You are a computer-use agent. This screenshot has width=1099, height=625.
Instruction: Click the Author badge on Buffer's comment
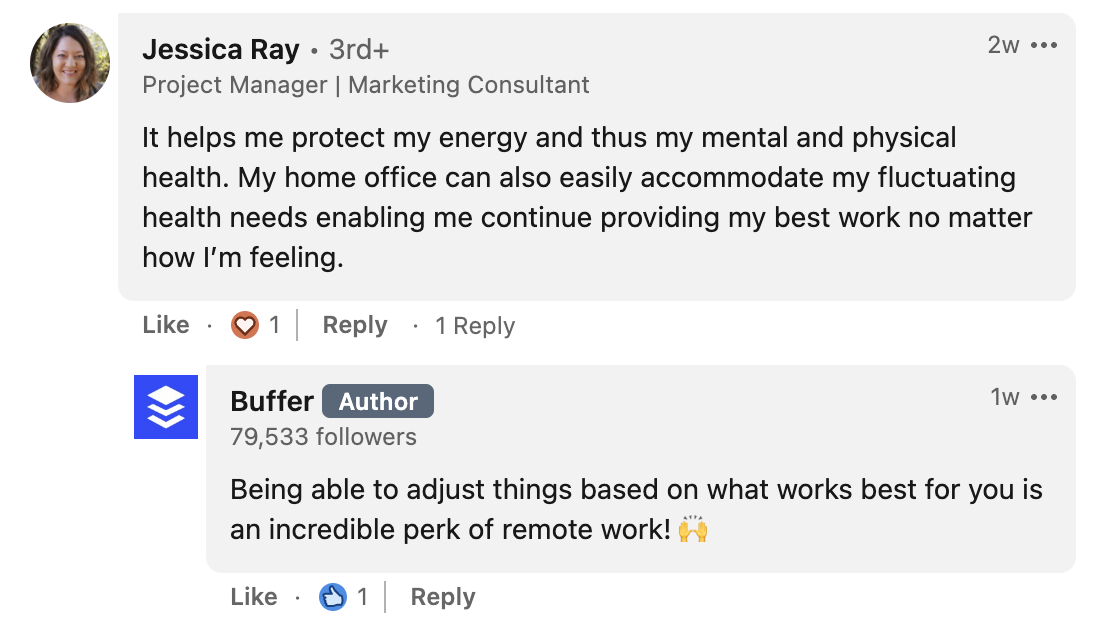click(377, 401)
